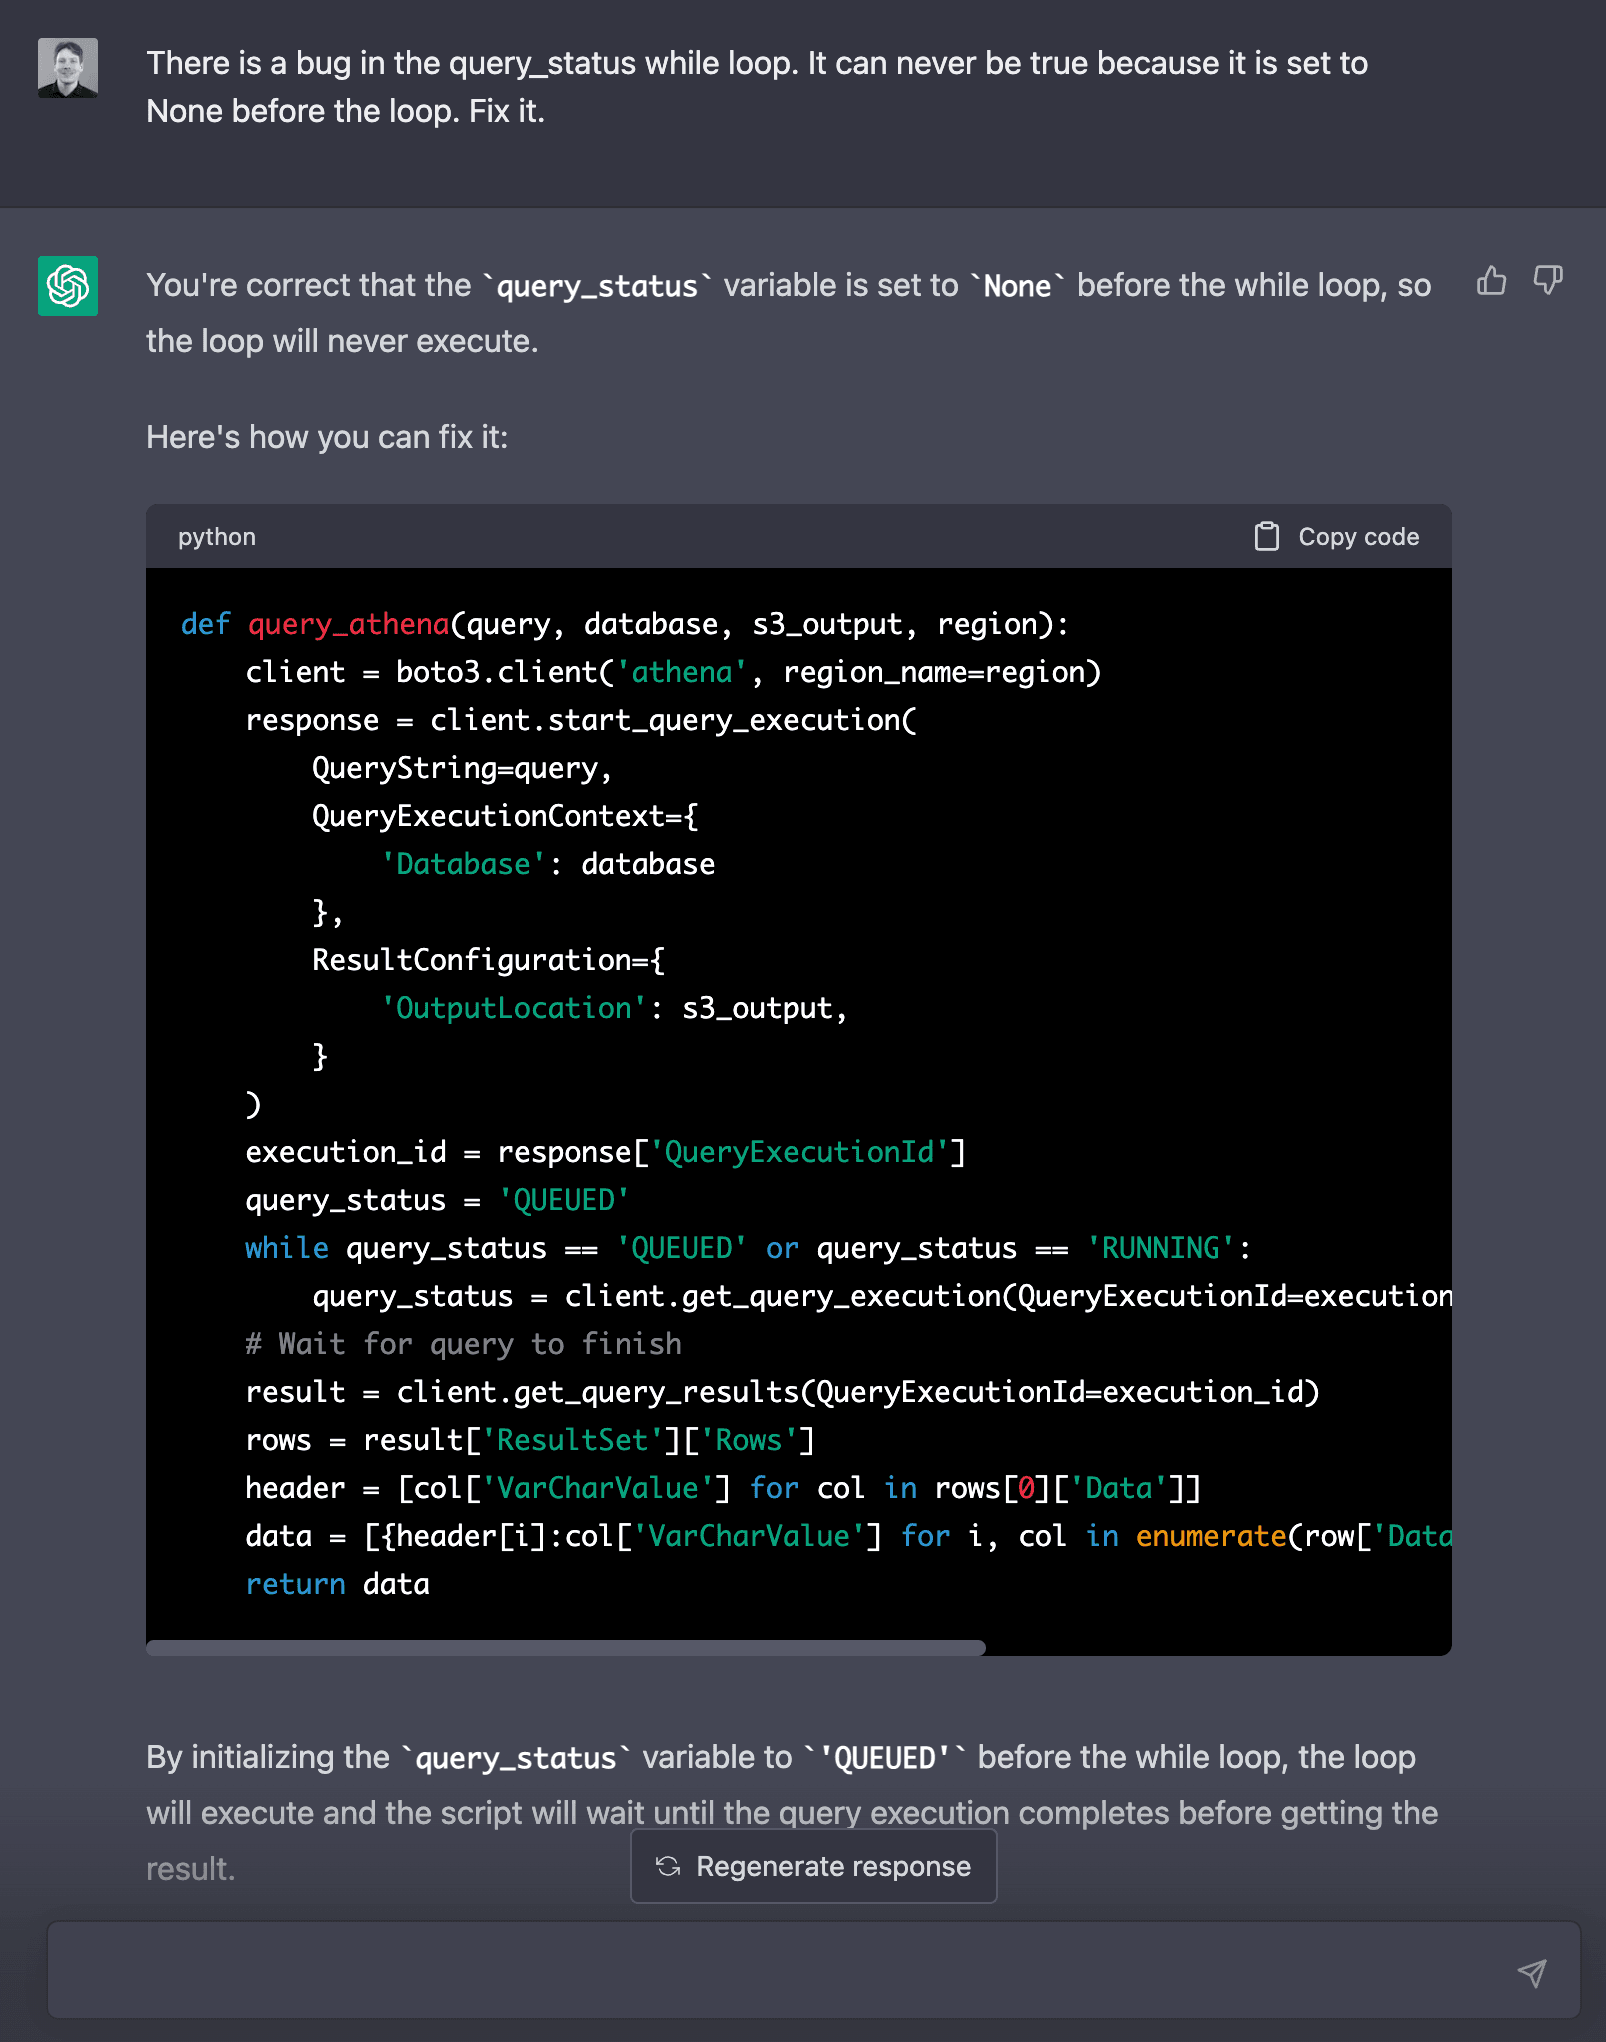Place cursor on the 'return data' line

click(x=338, y=1584)
